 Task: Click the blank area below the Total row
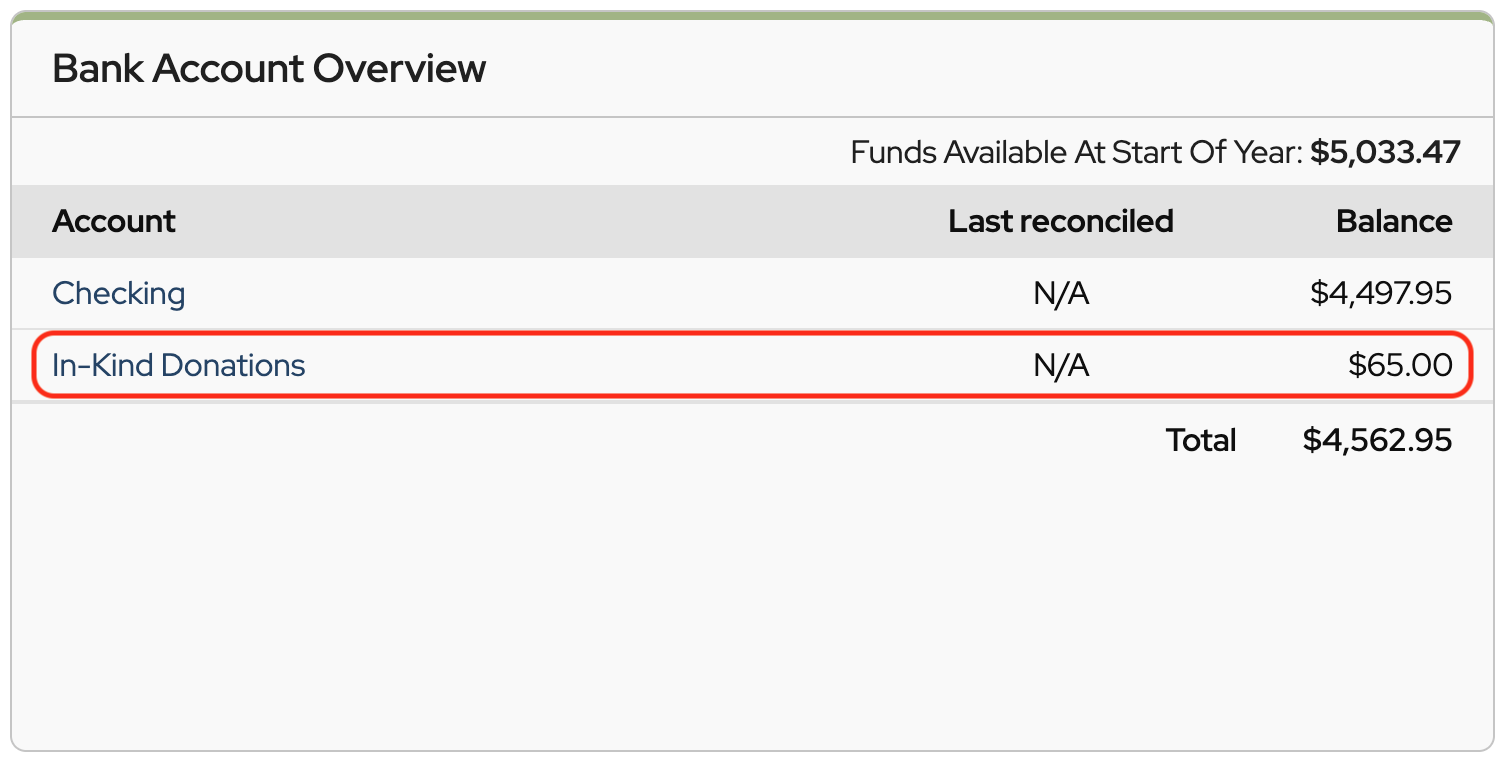coord(750,600)
